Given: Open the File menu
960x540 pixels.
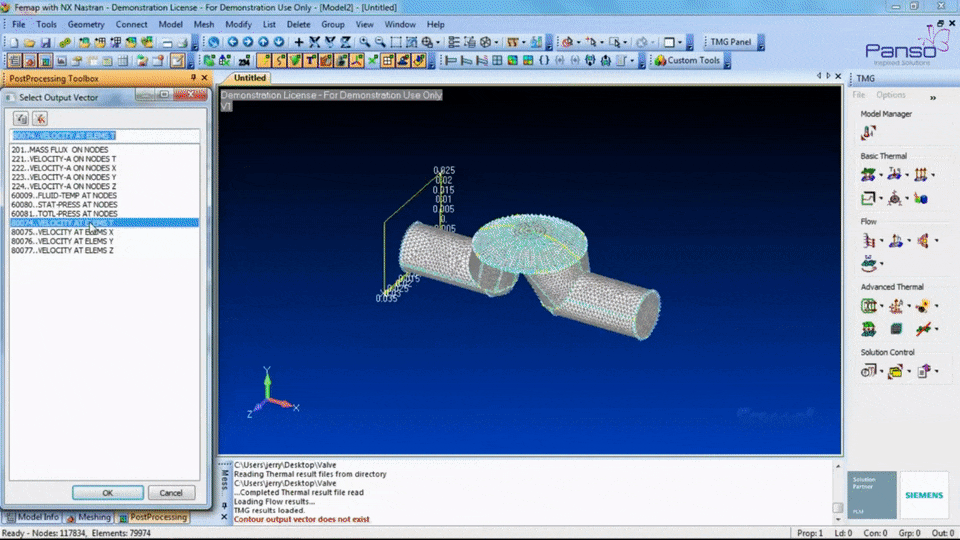Looking at the screenshot, I should [19, 24].
